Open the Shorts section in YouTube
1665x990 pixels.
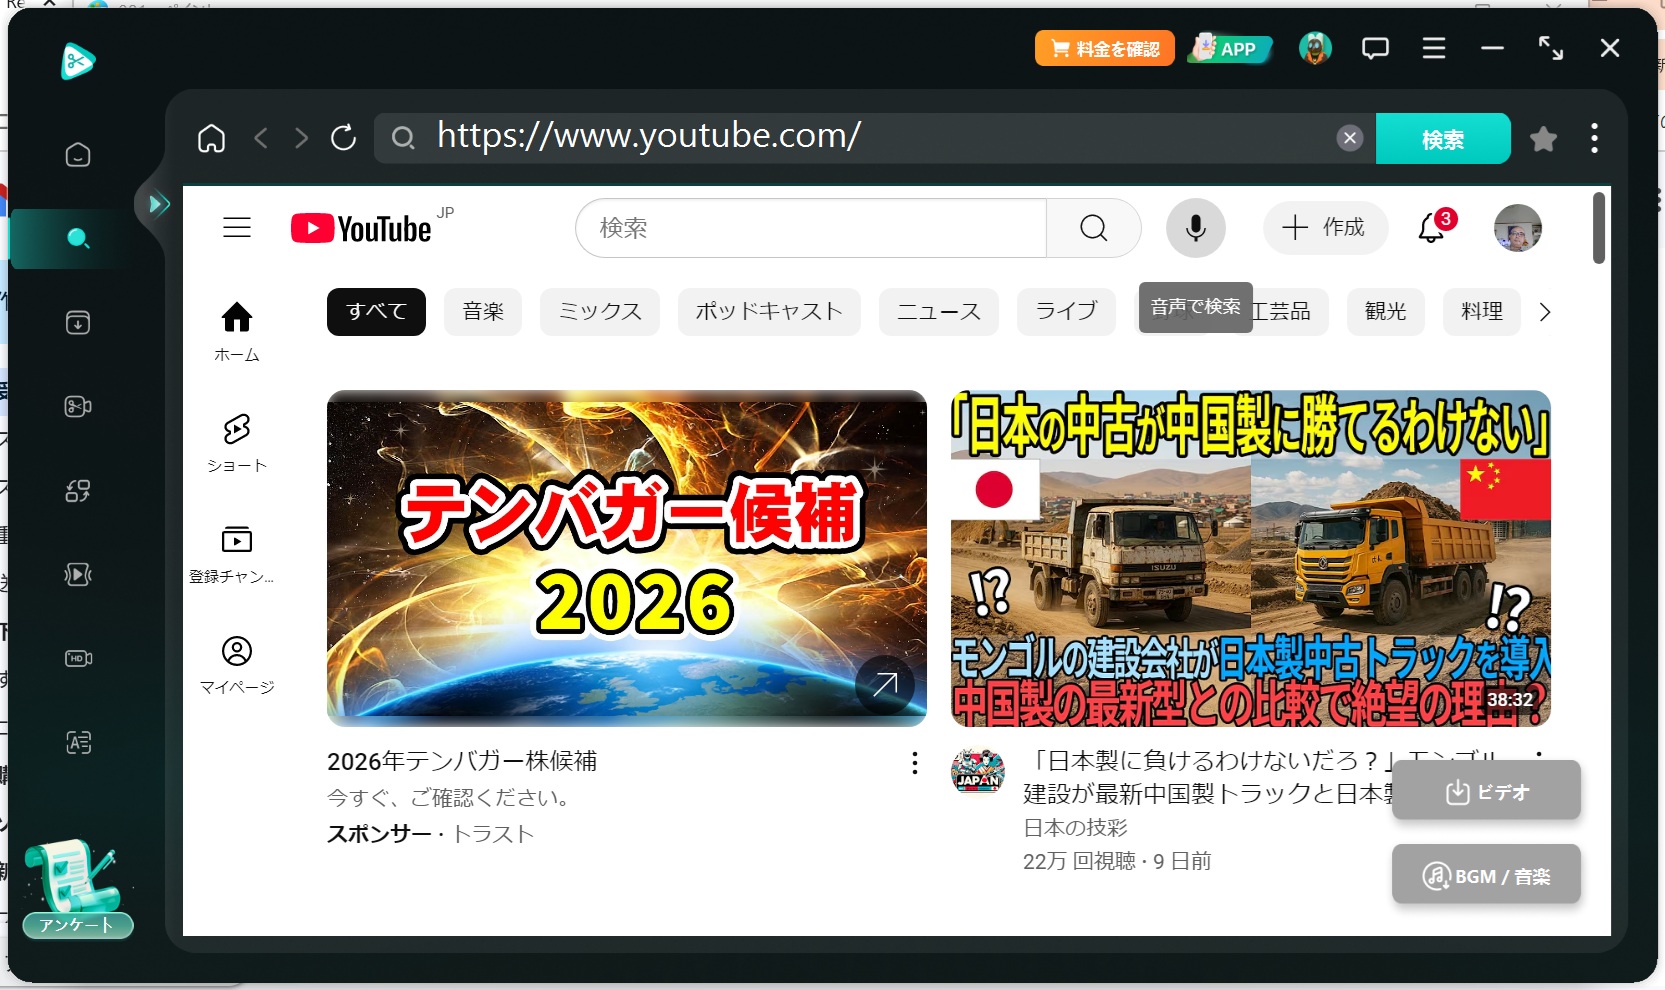[237, 442]
